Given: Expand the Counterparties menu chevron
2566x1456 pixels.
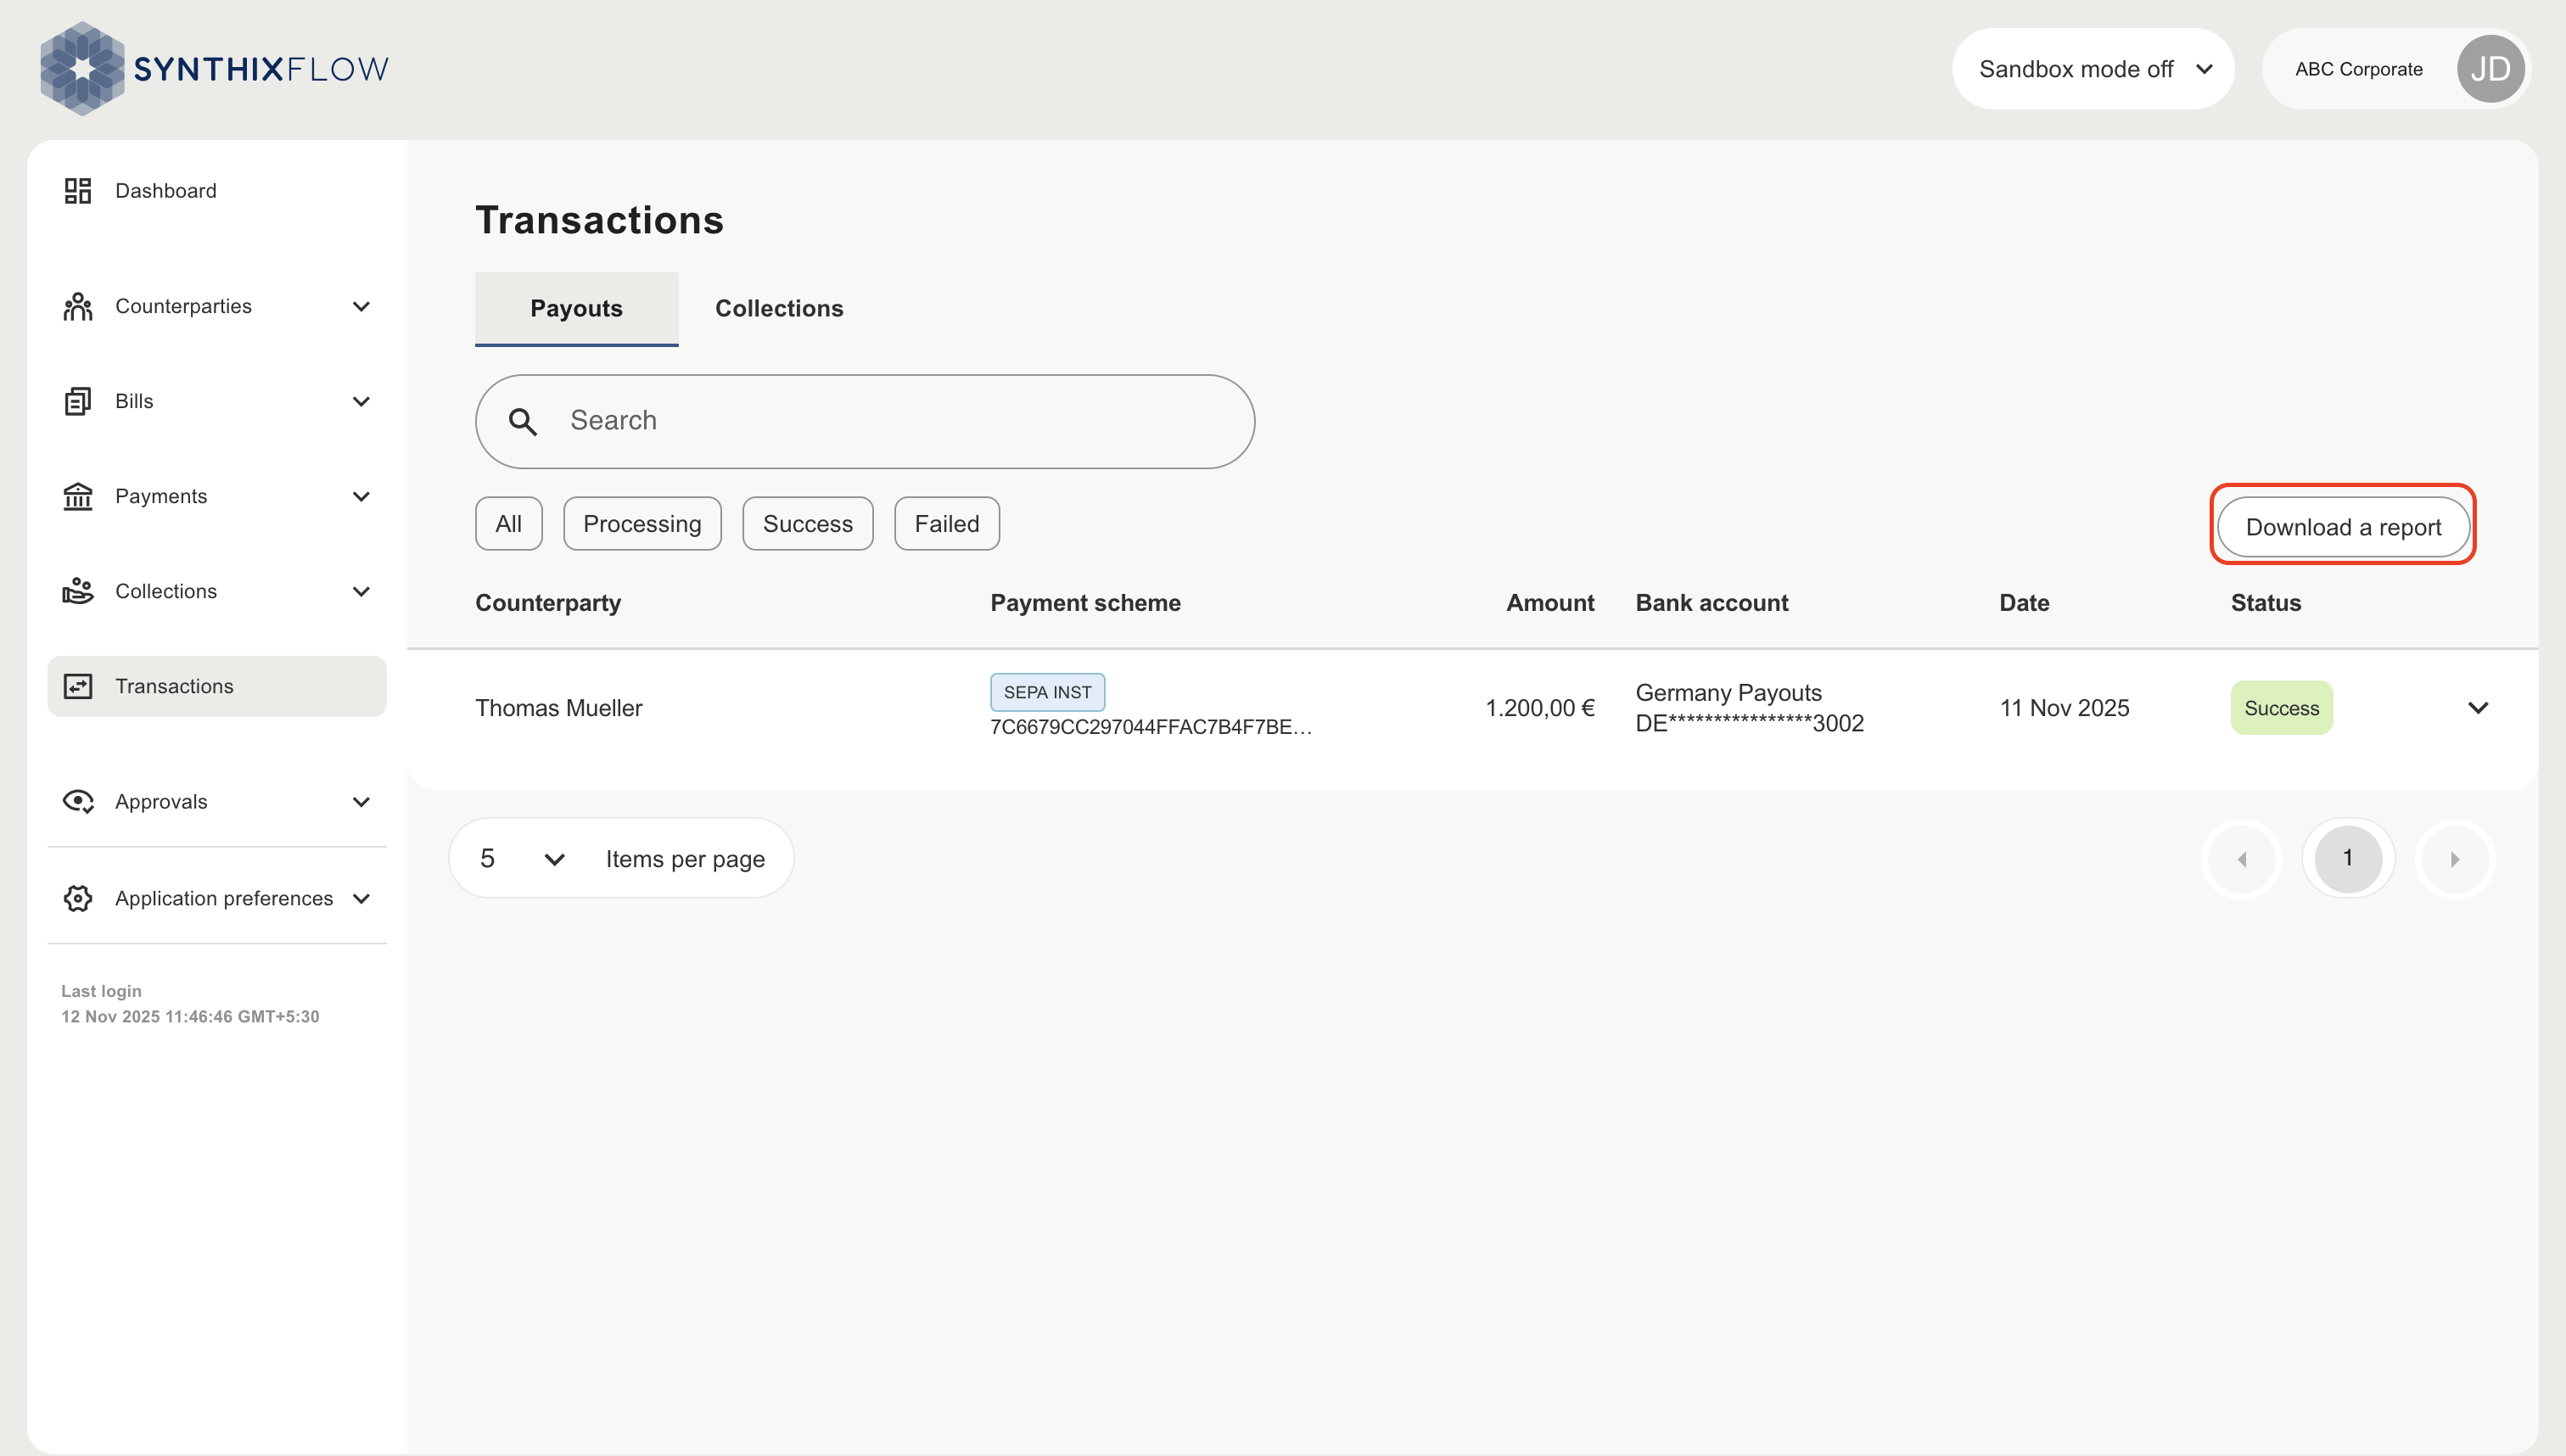Looking at the screenshot, I should click(362, 306).
